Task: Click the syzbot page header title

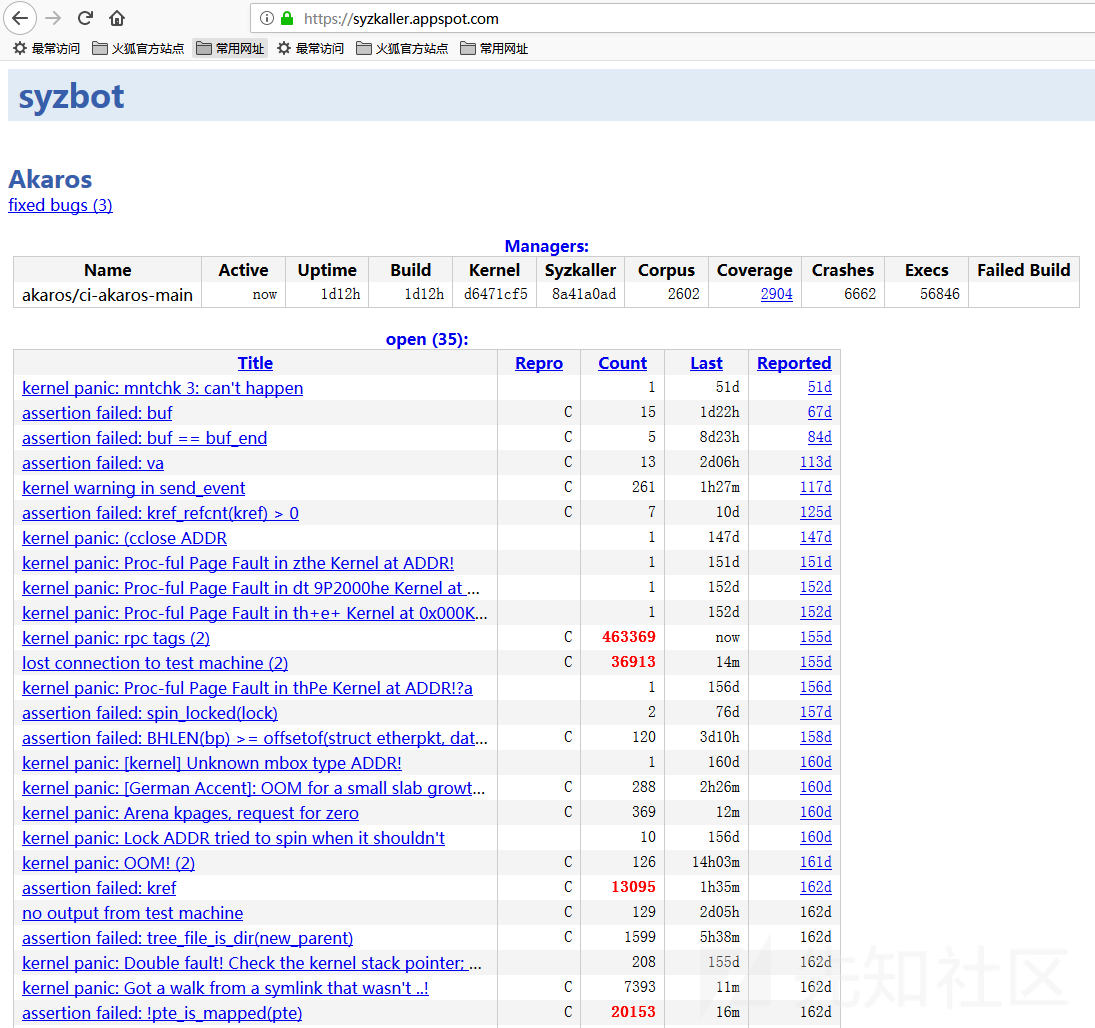Action: 71,96
